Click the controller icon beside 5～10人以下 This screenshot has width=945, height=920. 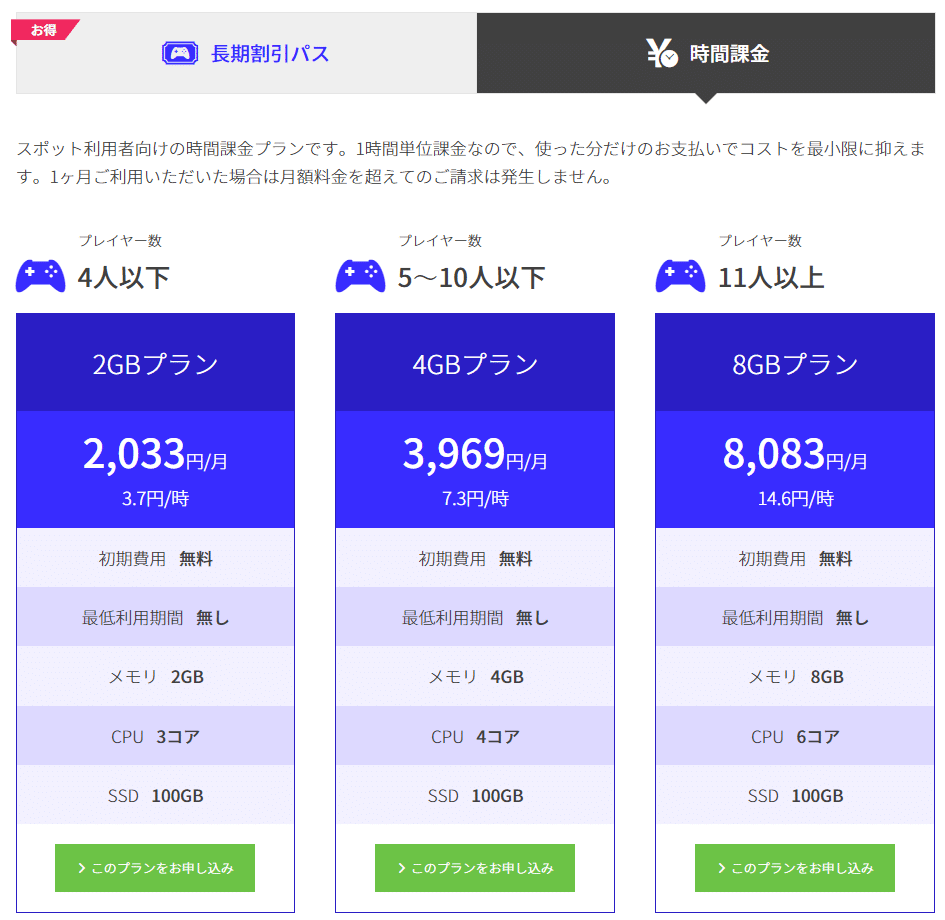click(360, 276)
